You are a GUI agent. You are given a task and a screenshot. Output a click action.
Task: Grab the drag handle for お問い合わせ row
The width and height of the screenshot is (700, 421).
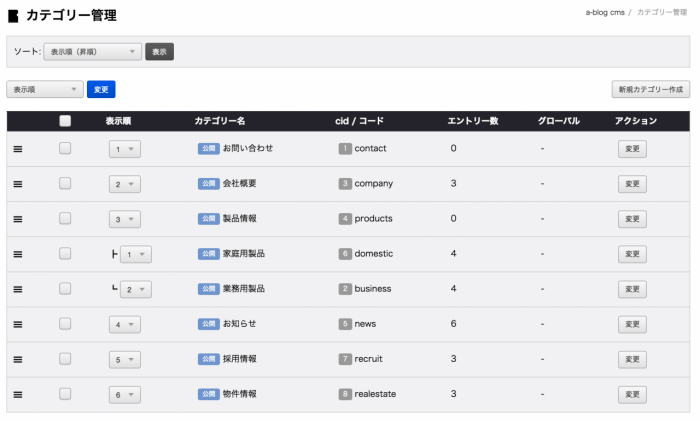(18, 149)
